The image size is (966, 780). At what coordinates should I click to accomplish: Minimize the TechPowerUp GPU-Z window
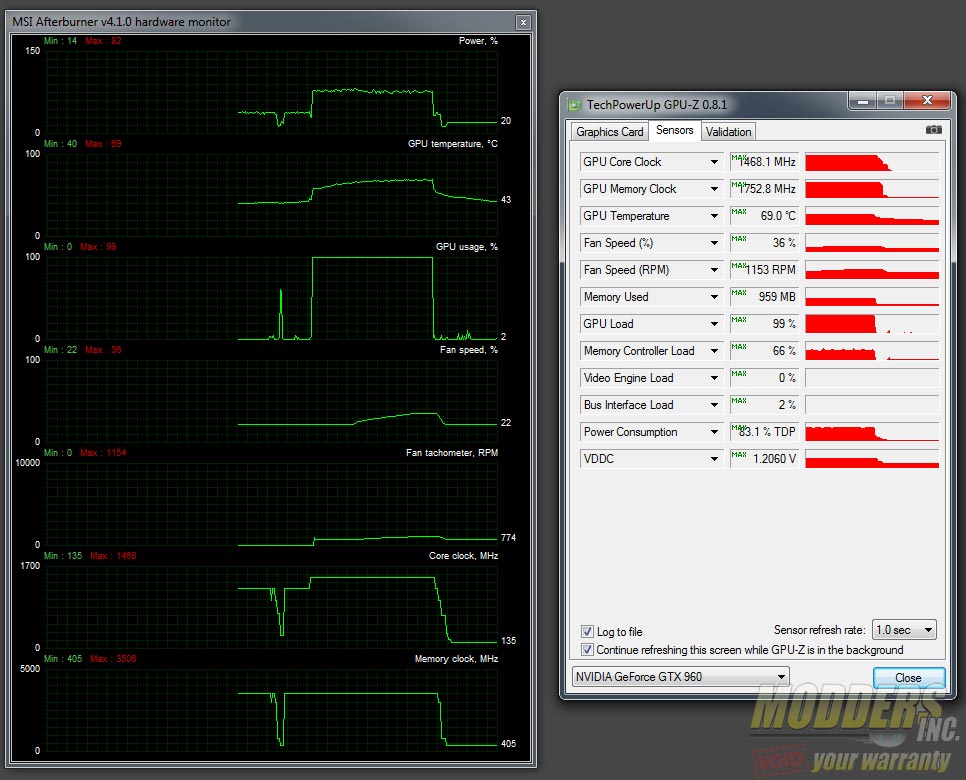862,100
